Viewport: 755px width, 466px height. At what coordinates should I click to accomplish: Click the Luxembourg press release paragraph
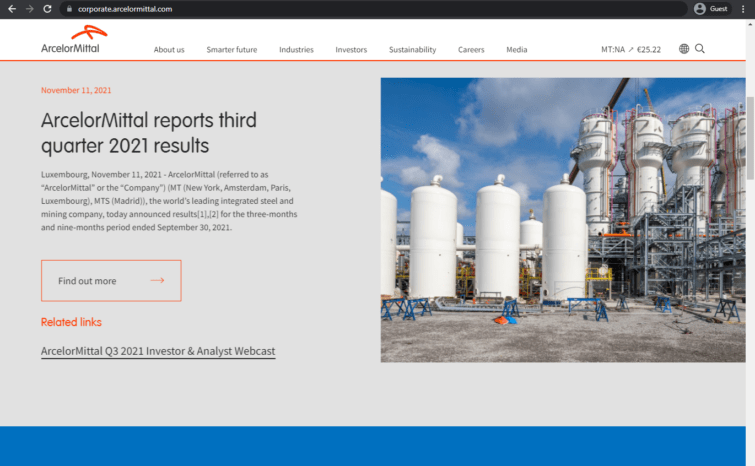pyautogui.click(x=169, y=201)
